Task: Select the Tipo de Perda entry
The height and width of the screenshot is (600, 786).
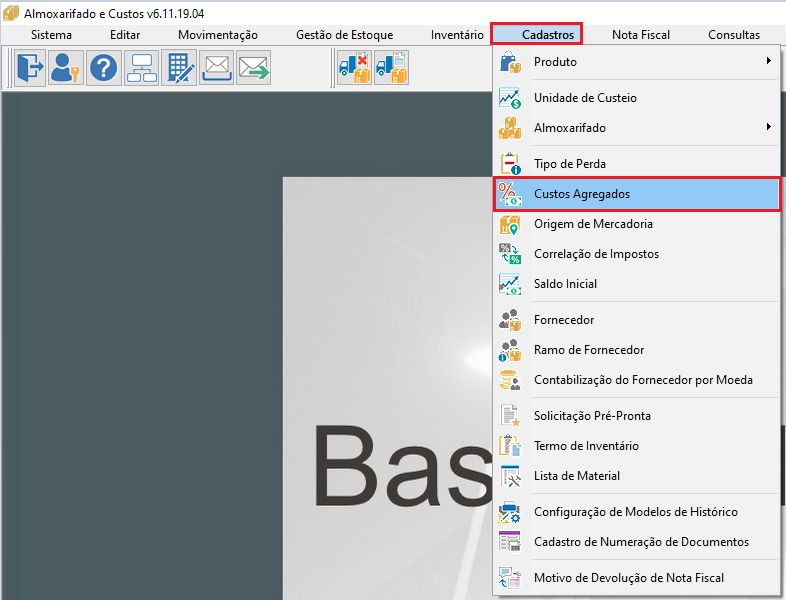Action: click(x=637, y=164)
